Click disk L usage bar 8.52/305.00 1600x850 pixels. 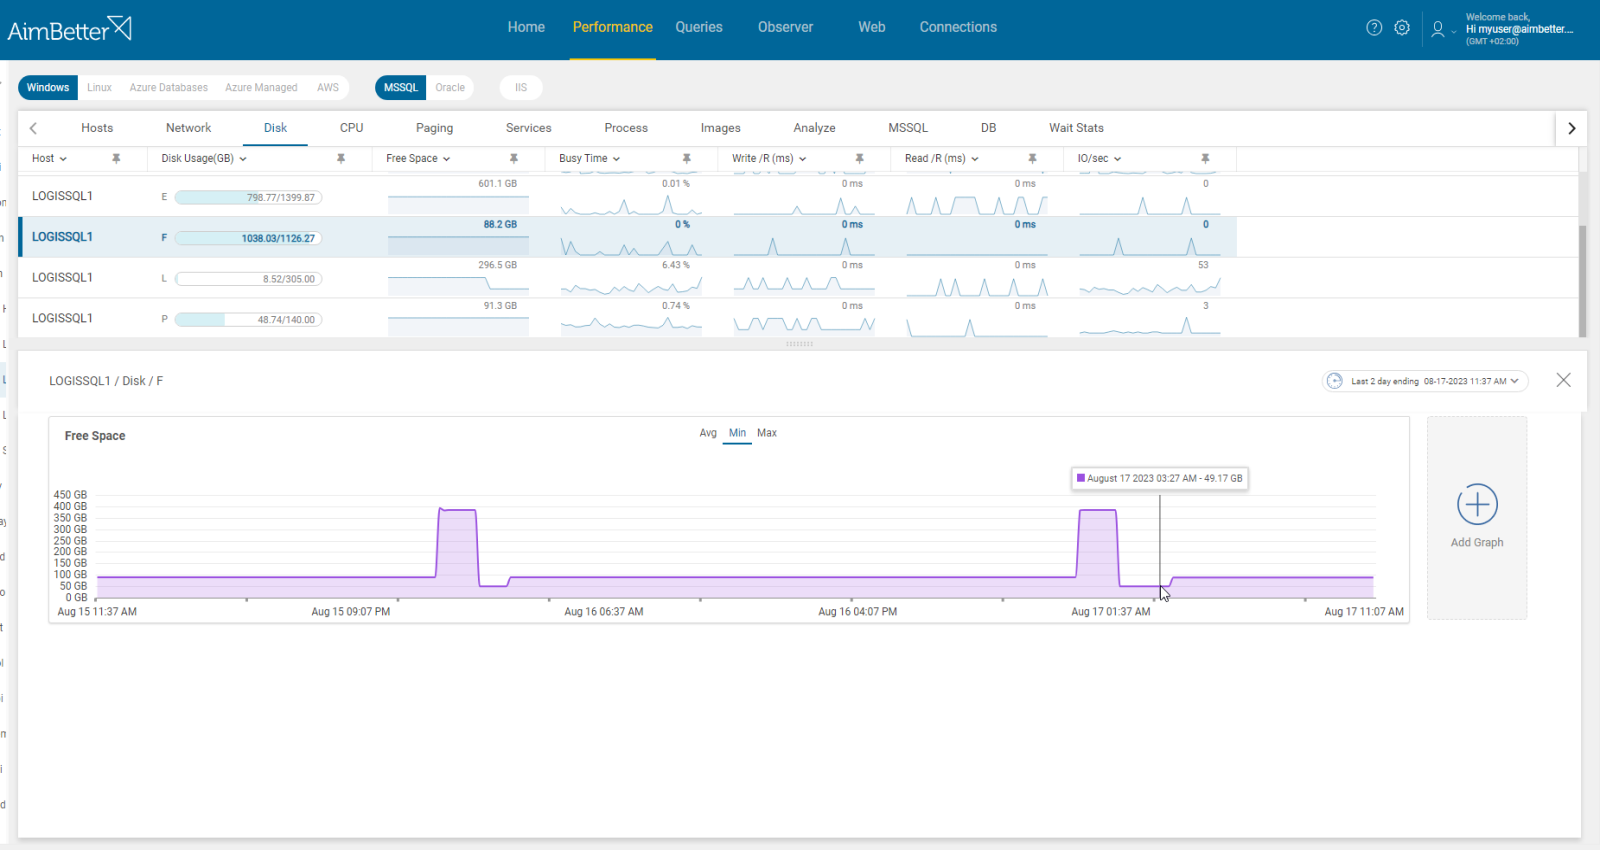[248, 279]
